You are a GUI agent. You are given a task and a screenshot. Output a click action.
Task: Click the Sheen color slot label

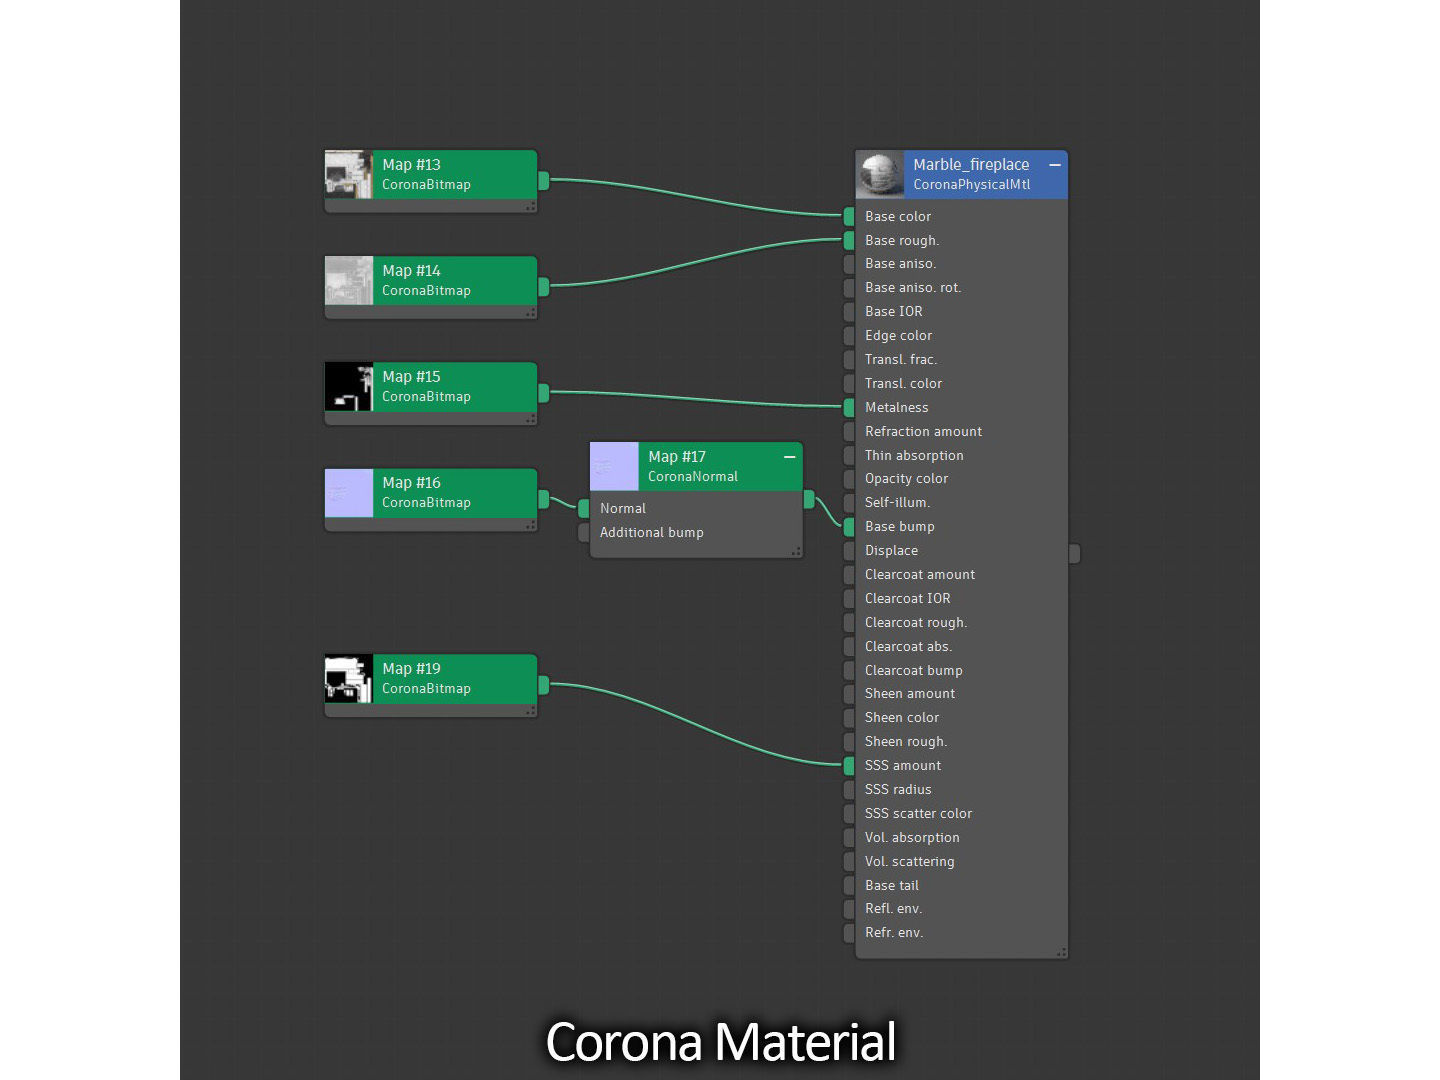pos(902,718)
